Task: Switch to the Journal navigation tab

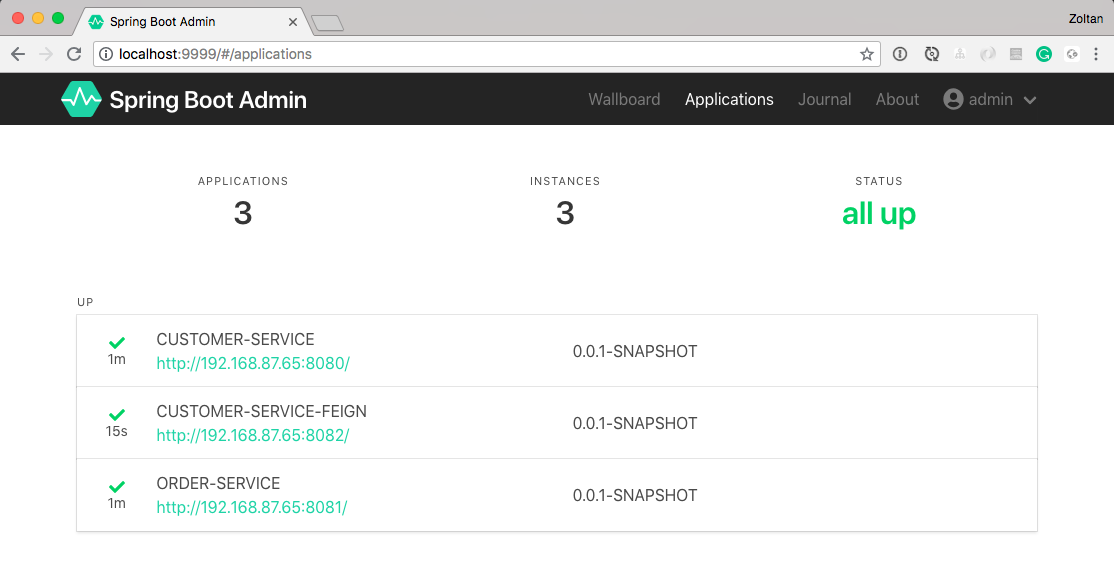Action: tap(824, 99)
